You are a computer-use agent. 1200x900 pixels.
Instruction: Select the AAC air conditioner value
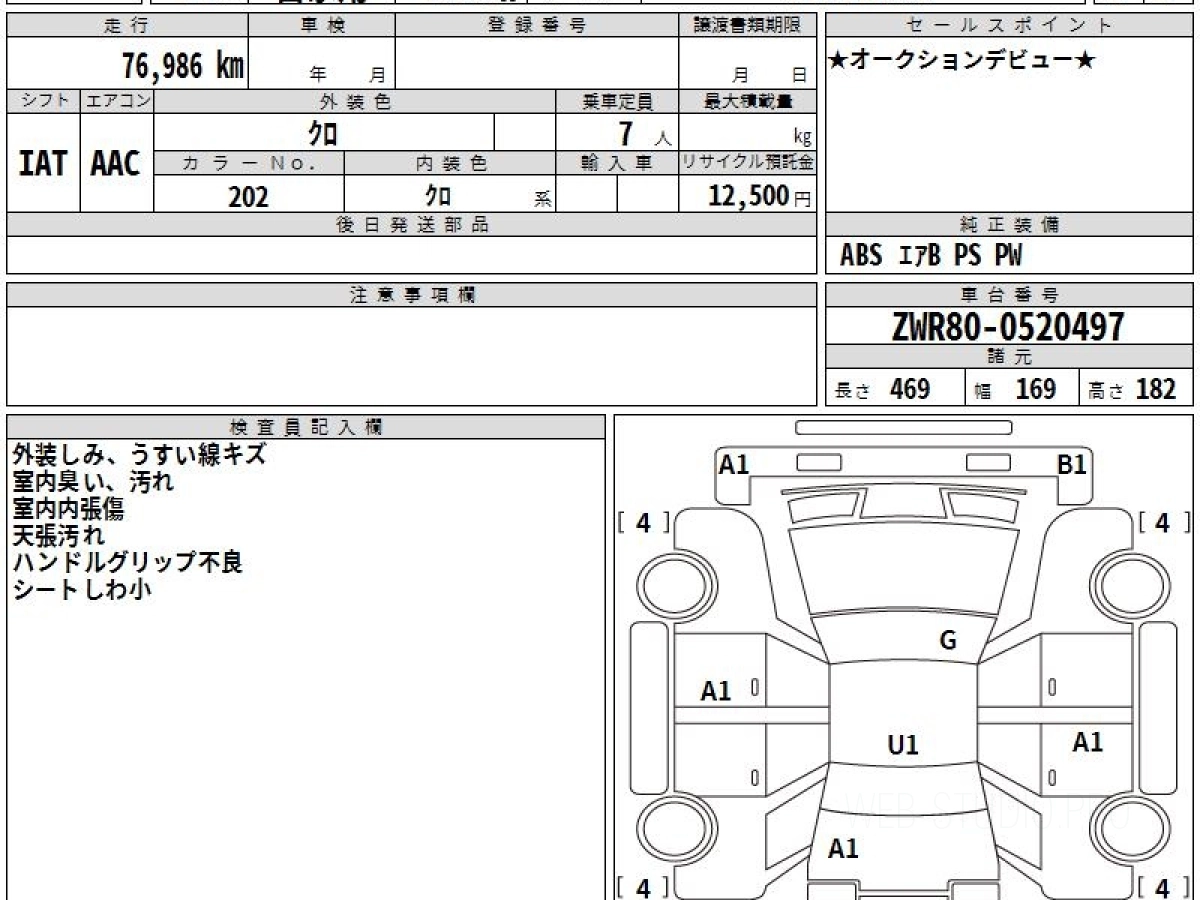coord(116,163)
